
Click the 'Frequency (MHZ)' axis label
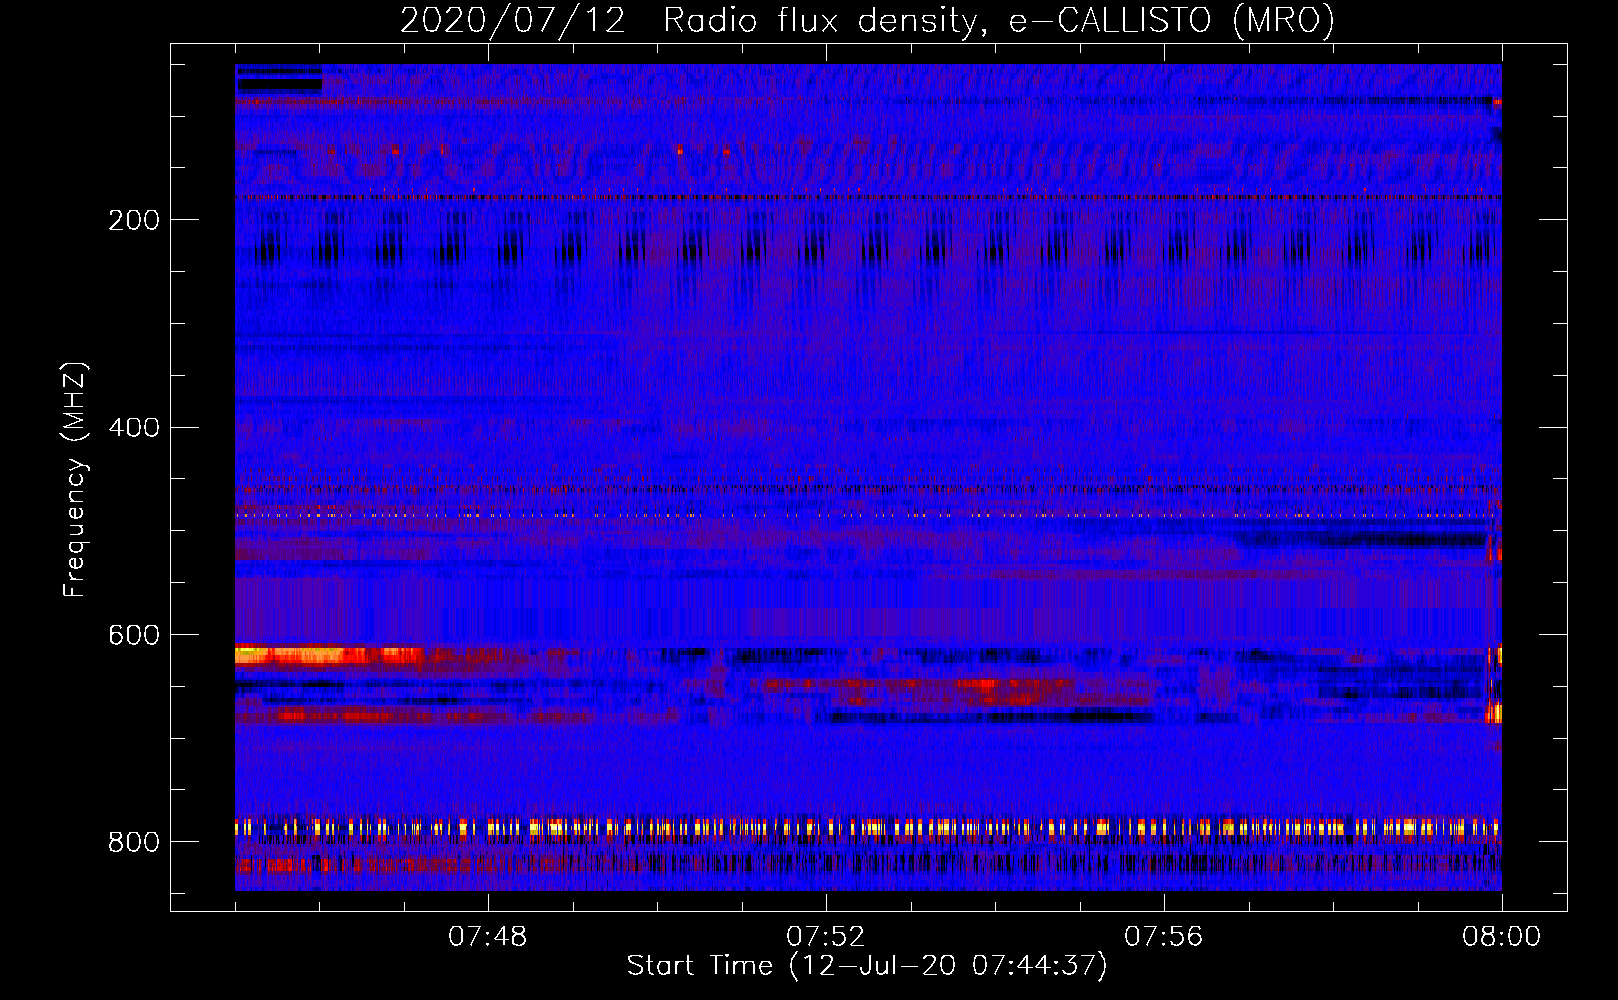[75, 480]
